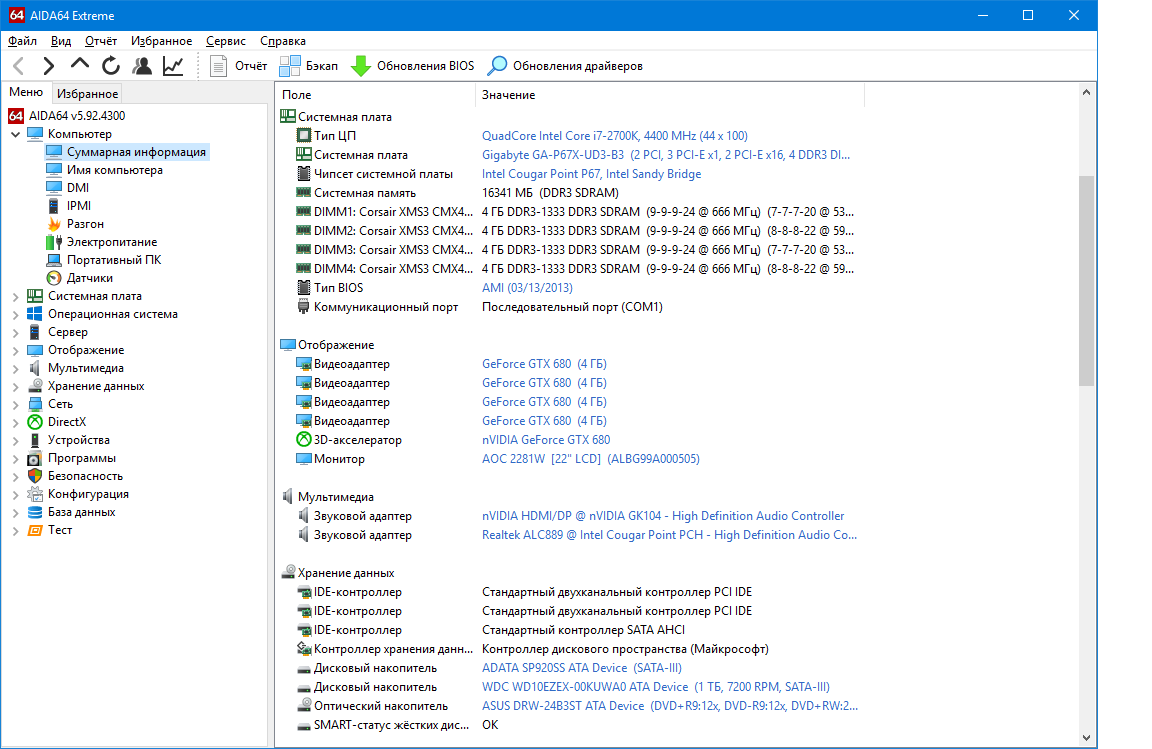
Task: Expand the Отображение tree node
Action: (x=15, y=351)
